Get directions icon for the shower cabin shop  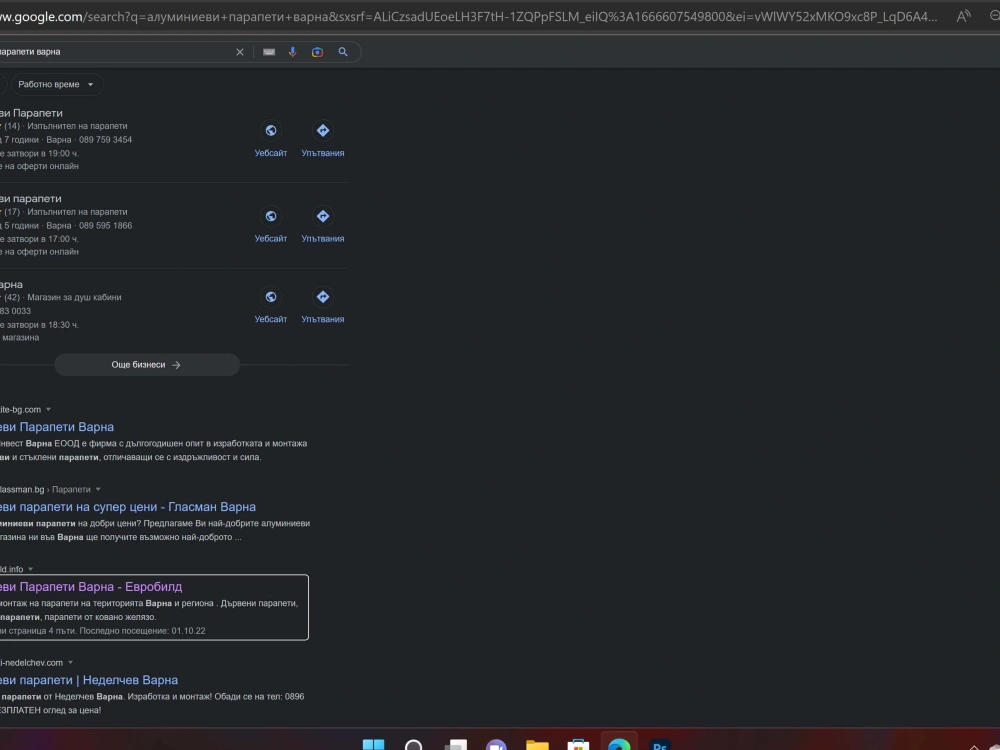(x=323, y=297)
